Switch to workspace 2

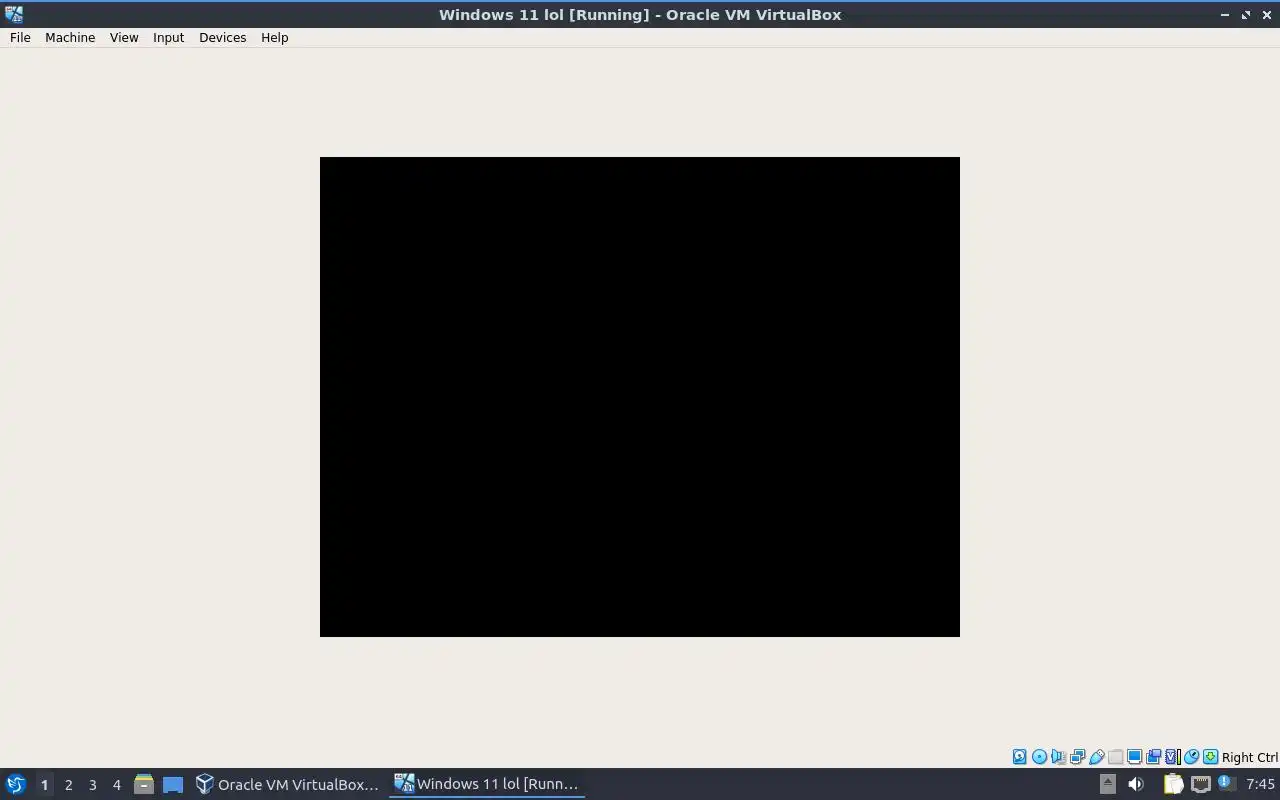coord(68,784)
